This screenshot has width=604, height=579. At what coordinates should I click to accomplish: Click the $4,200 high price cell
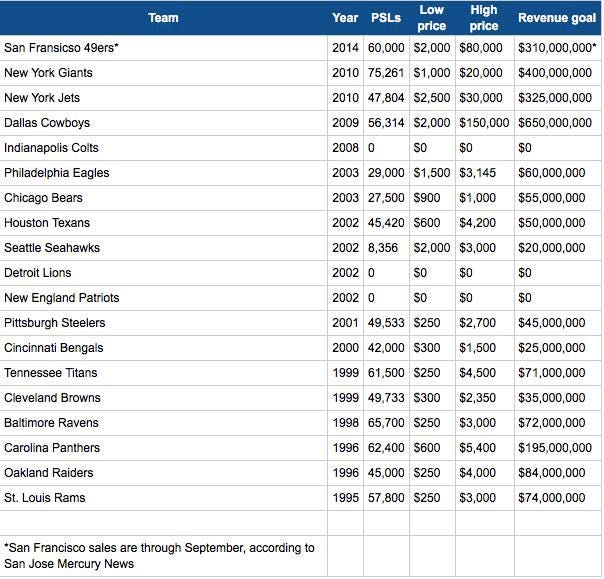[484, 223]
